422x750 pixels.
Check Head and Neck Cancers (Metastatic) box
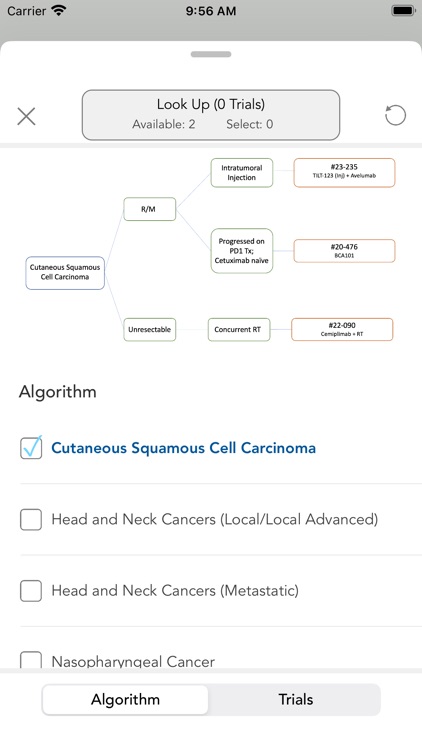31,591
